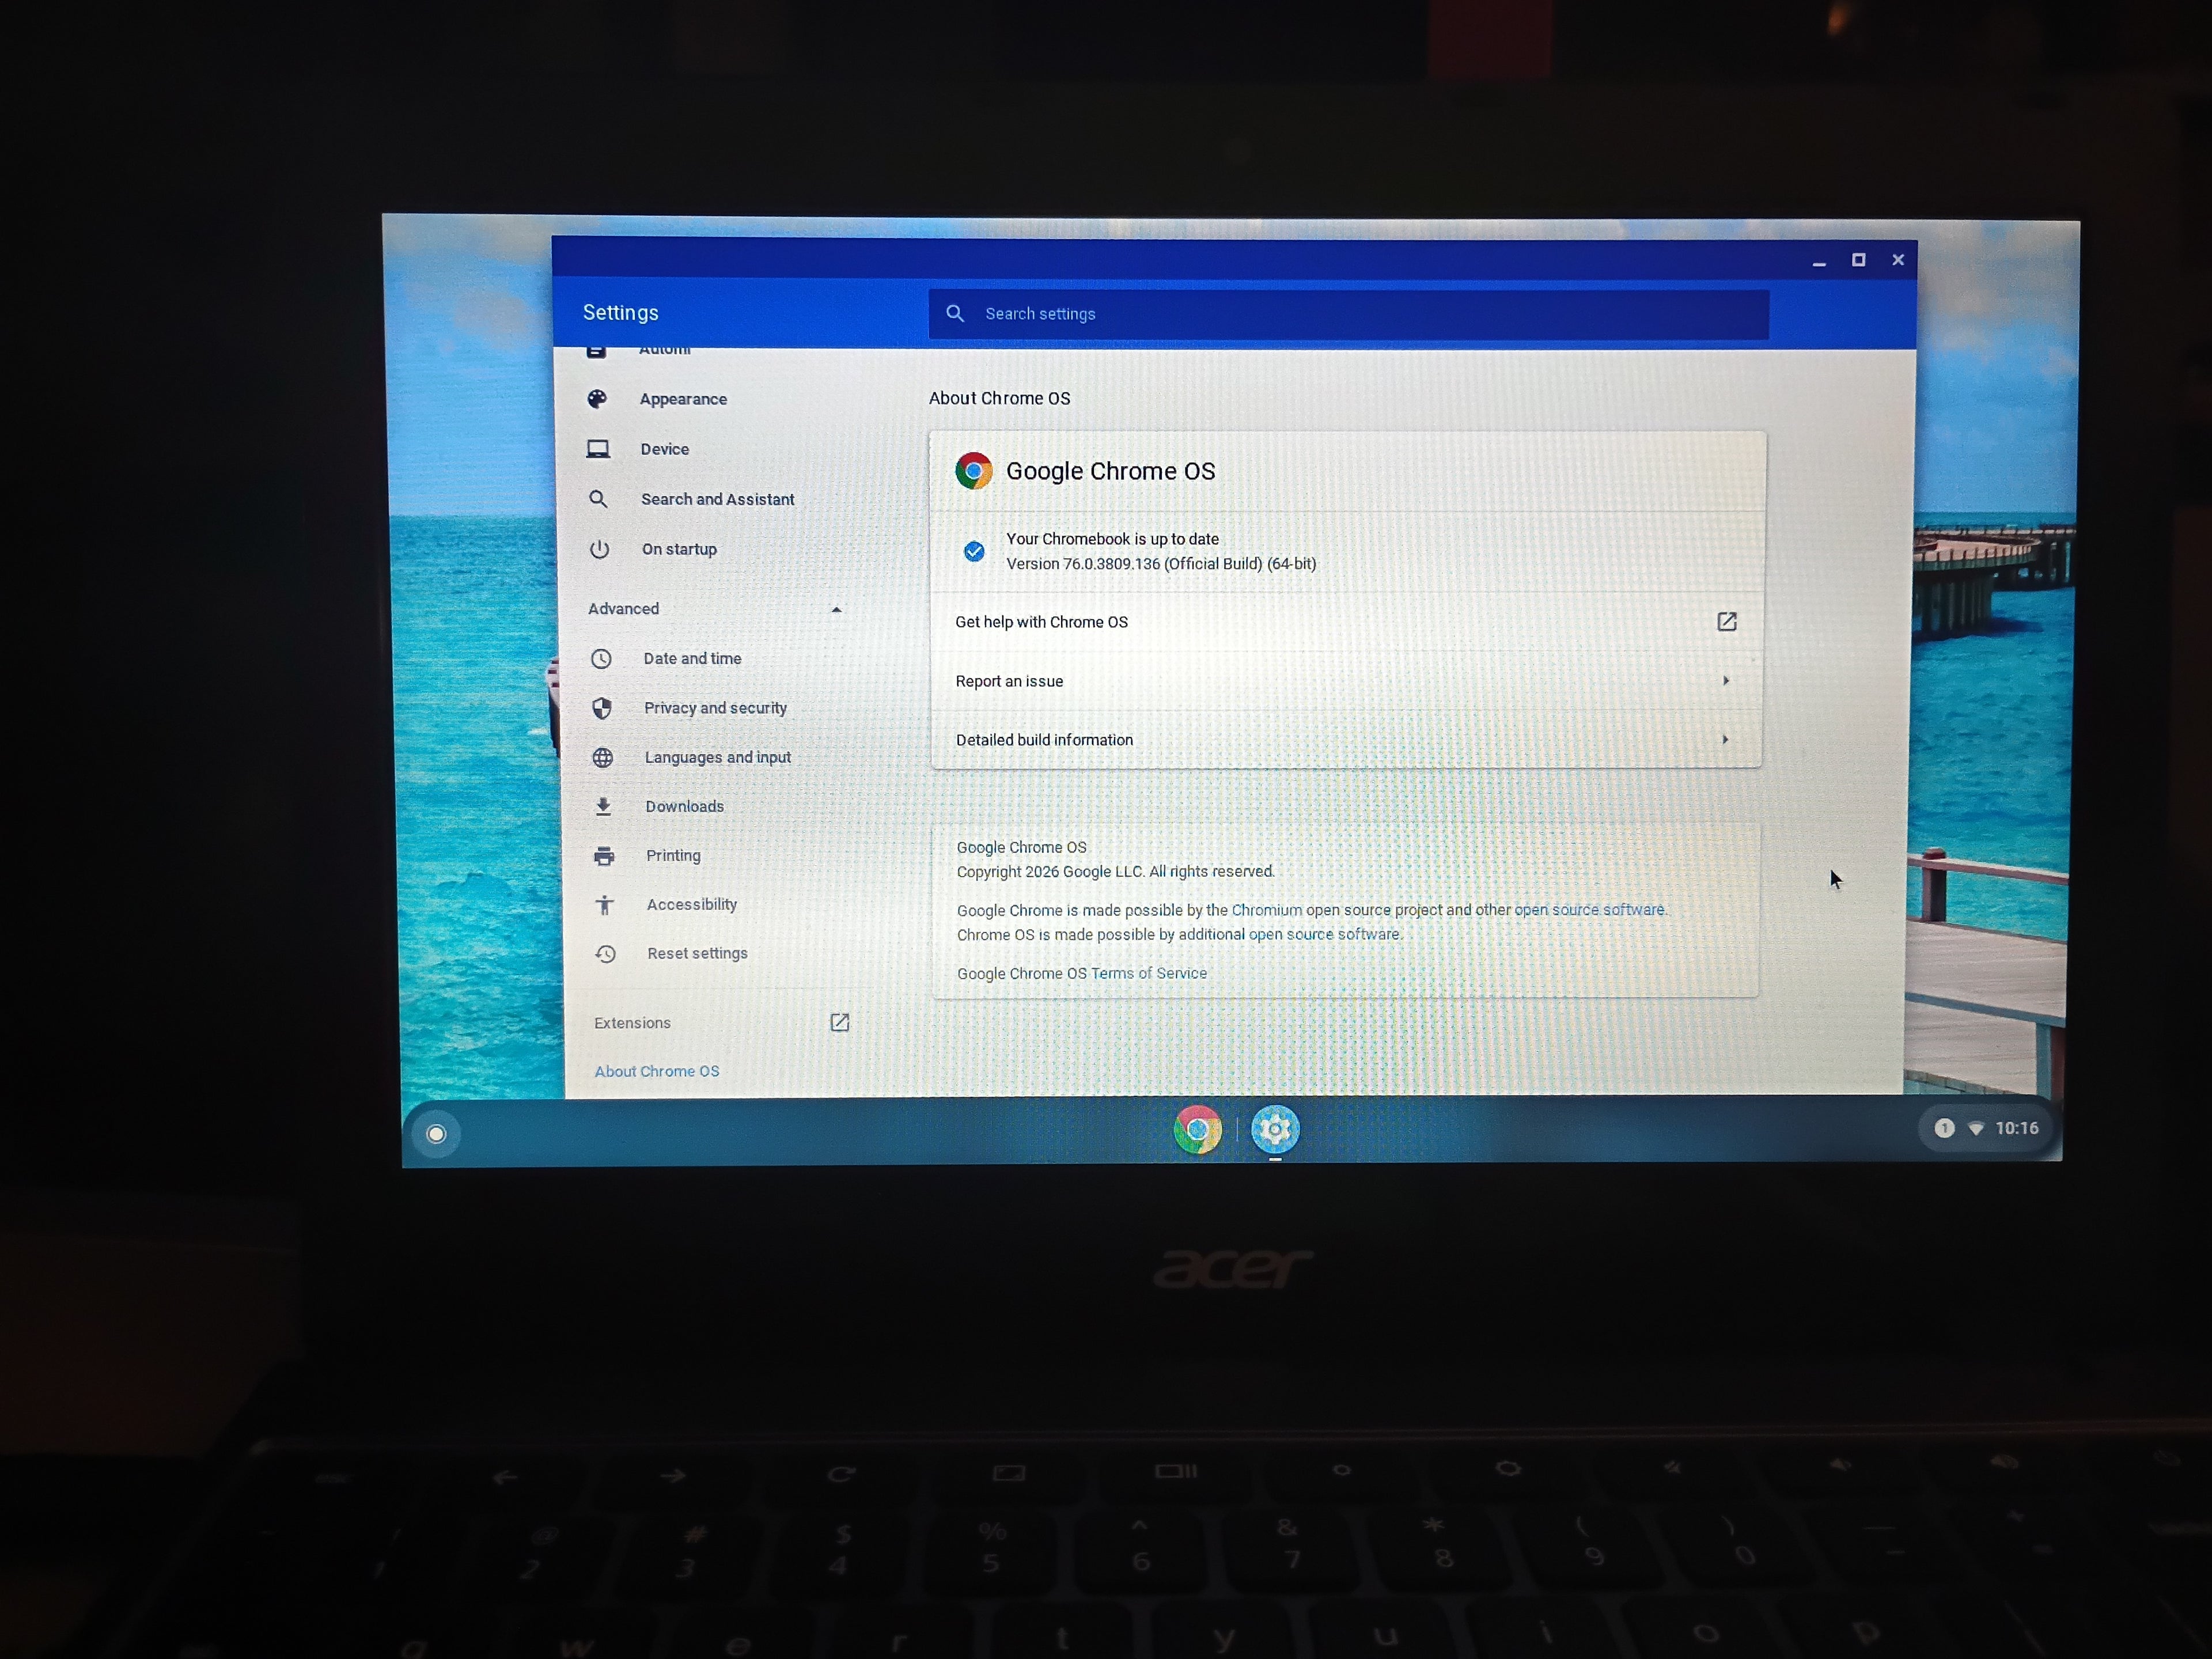This screenshot has width=2212, height=1659.
Task: Go to Search and Assistant settings
Action: tap(717, 499)
